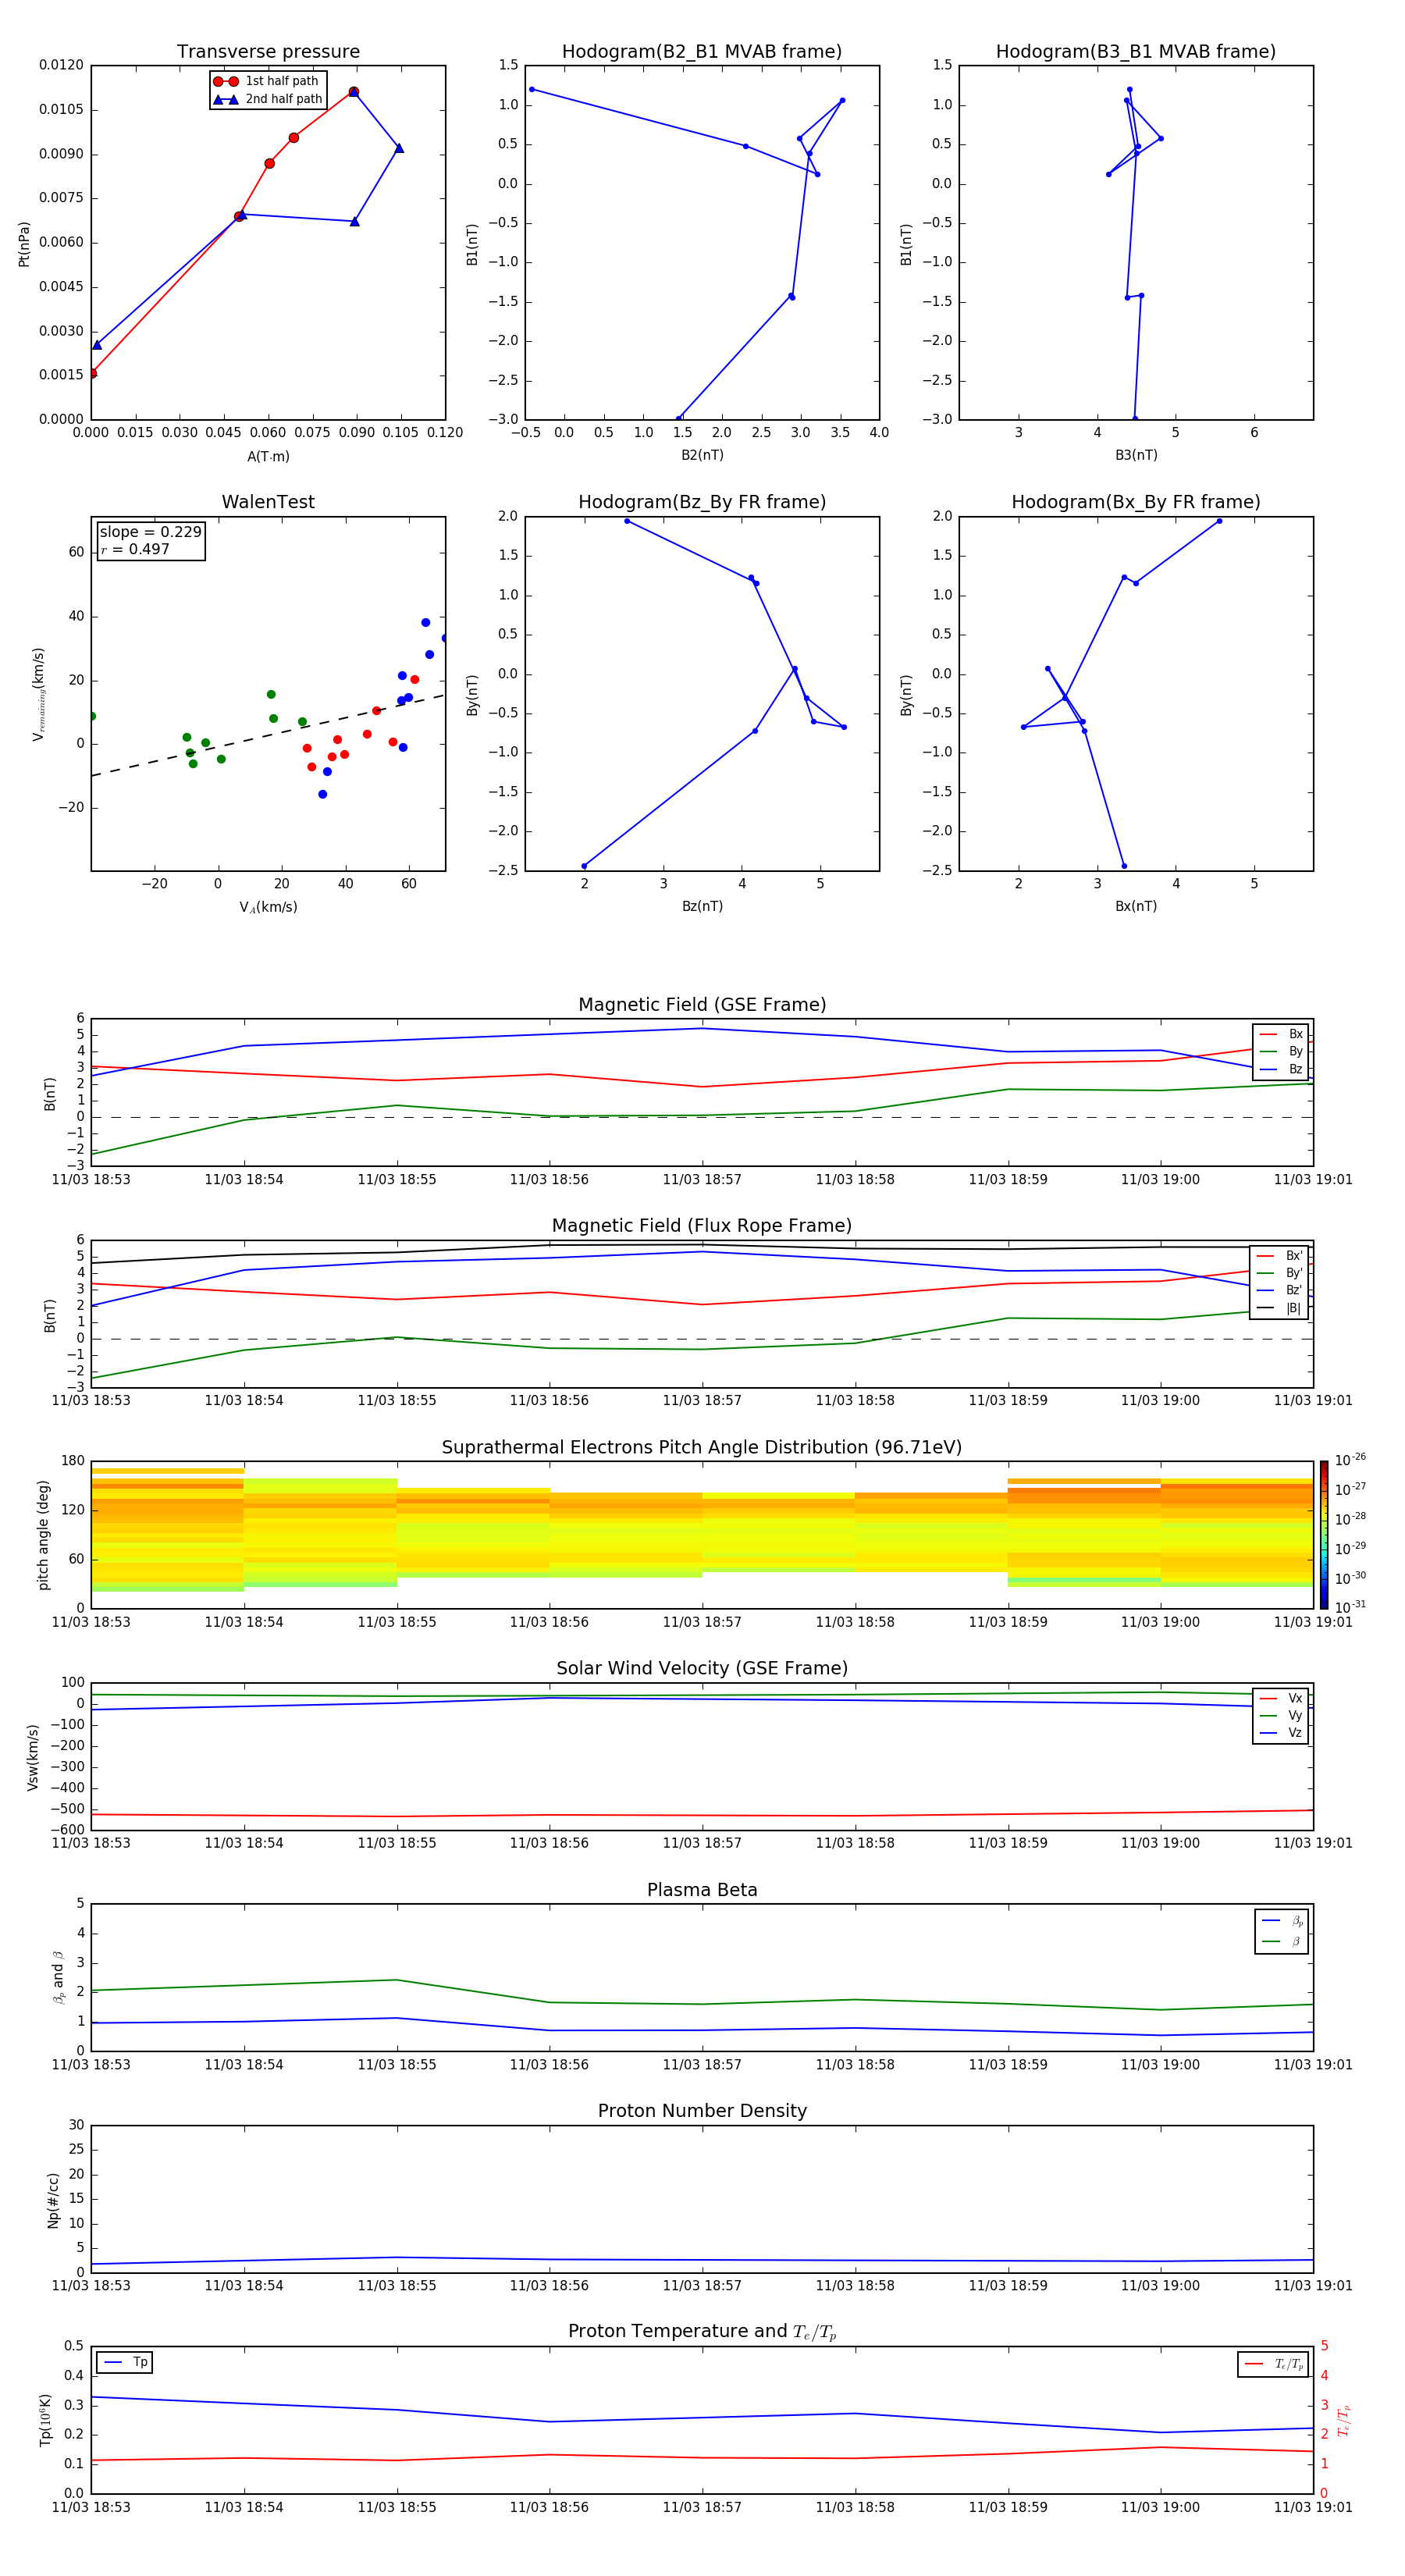Viewport: 1405px width, 2576px height.
Task: Click the 'Magnetic Field (Flux Rope Frame)' title
Action: (x=702, y=1226)
